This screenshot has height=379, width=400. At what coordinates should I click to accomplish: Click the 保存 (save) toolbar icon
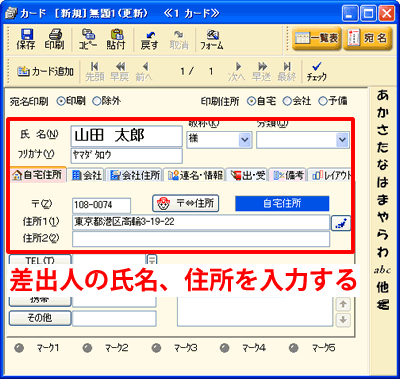(x=26, y=39)
